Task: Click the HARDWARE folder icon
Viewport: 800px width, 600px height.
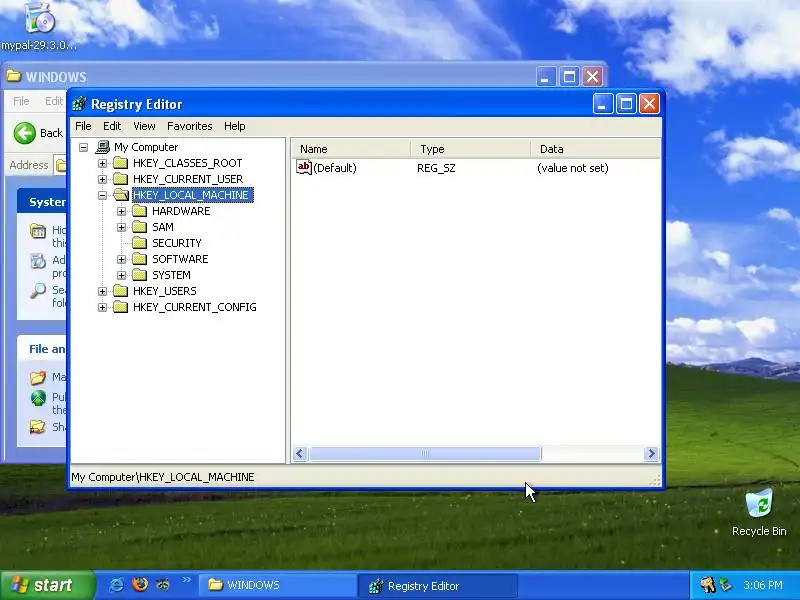Action: [x=139, y=211]
